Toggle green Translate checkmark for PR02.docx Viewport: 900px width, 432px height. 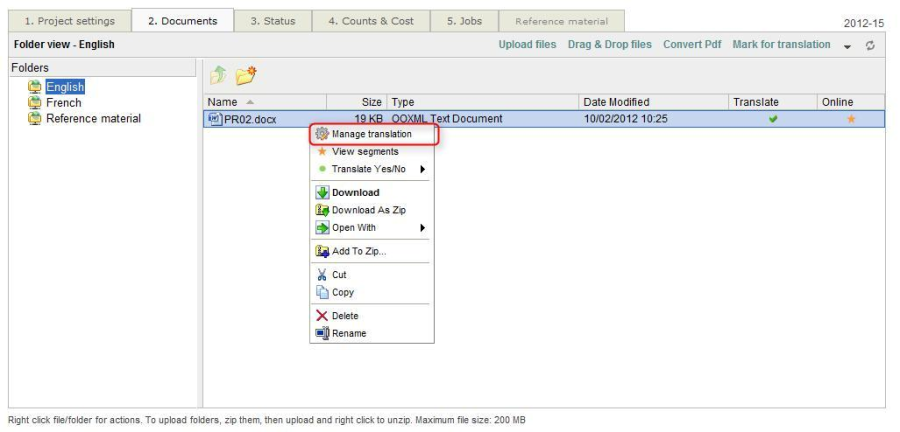pyautogui.click(x=772, y=119)
